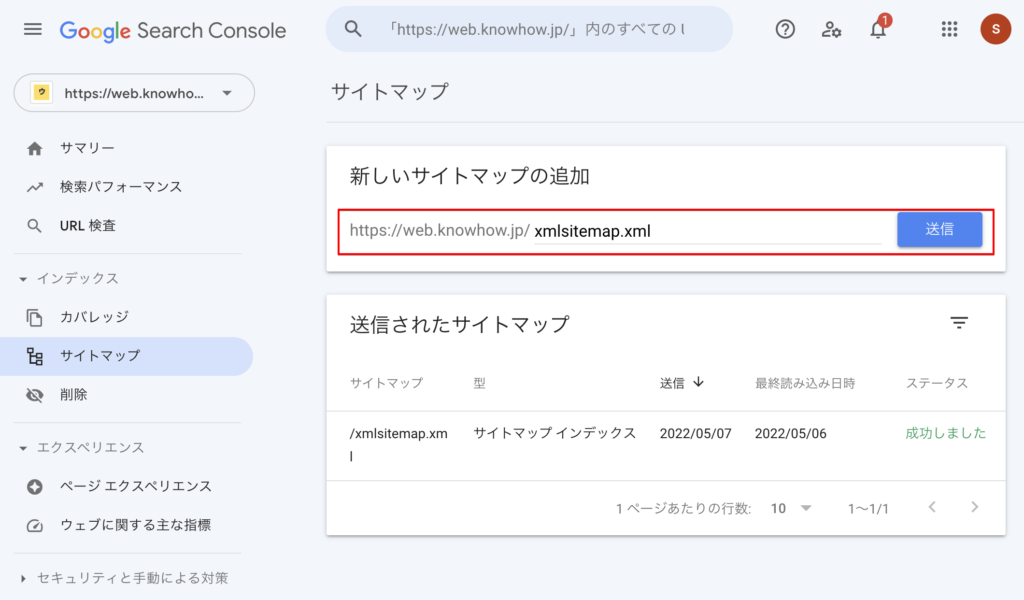Open カバレッジ report
The image size is (1024, 600).
click(x=95, y=317)
